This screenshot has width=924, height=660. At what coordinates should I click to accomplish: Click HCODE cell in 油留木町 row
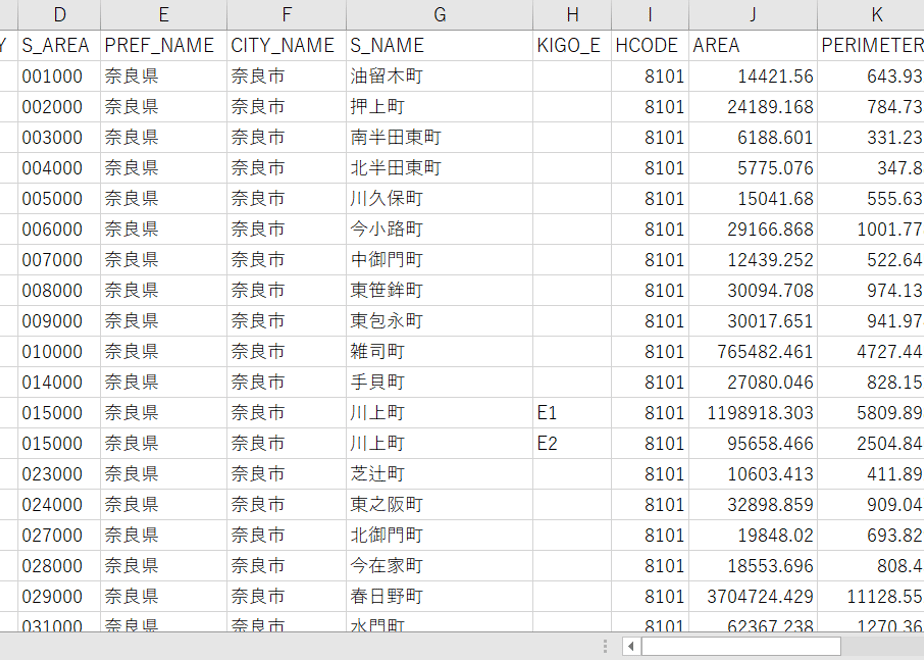(x=650, y=76)
